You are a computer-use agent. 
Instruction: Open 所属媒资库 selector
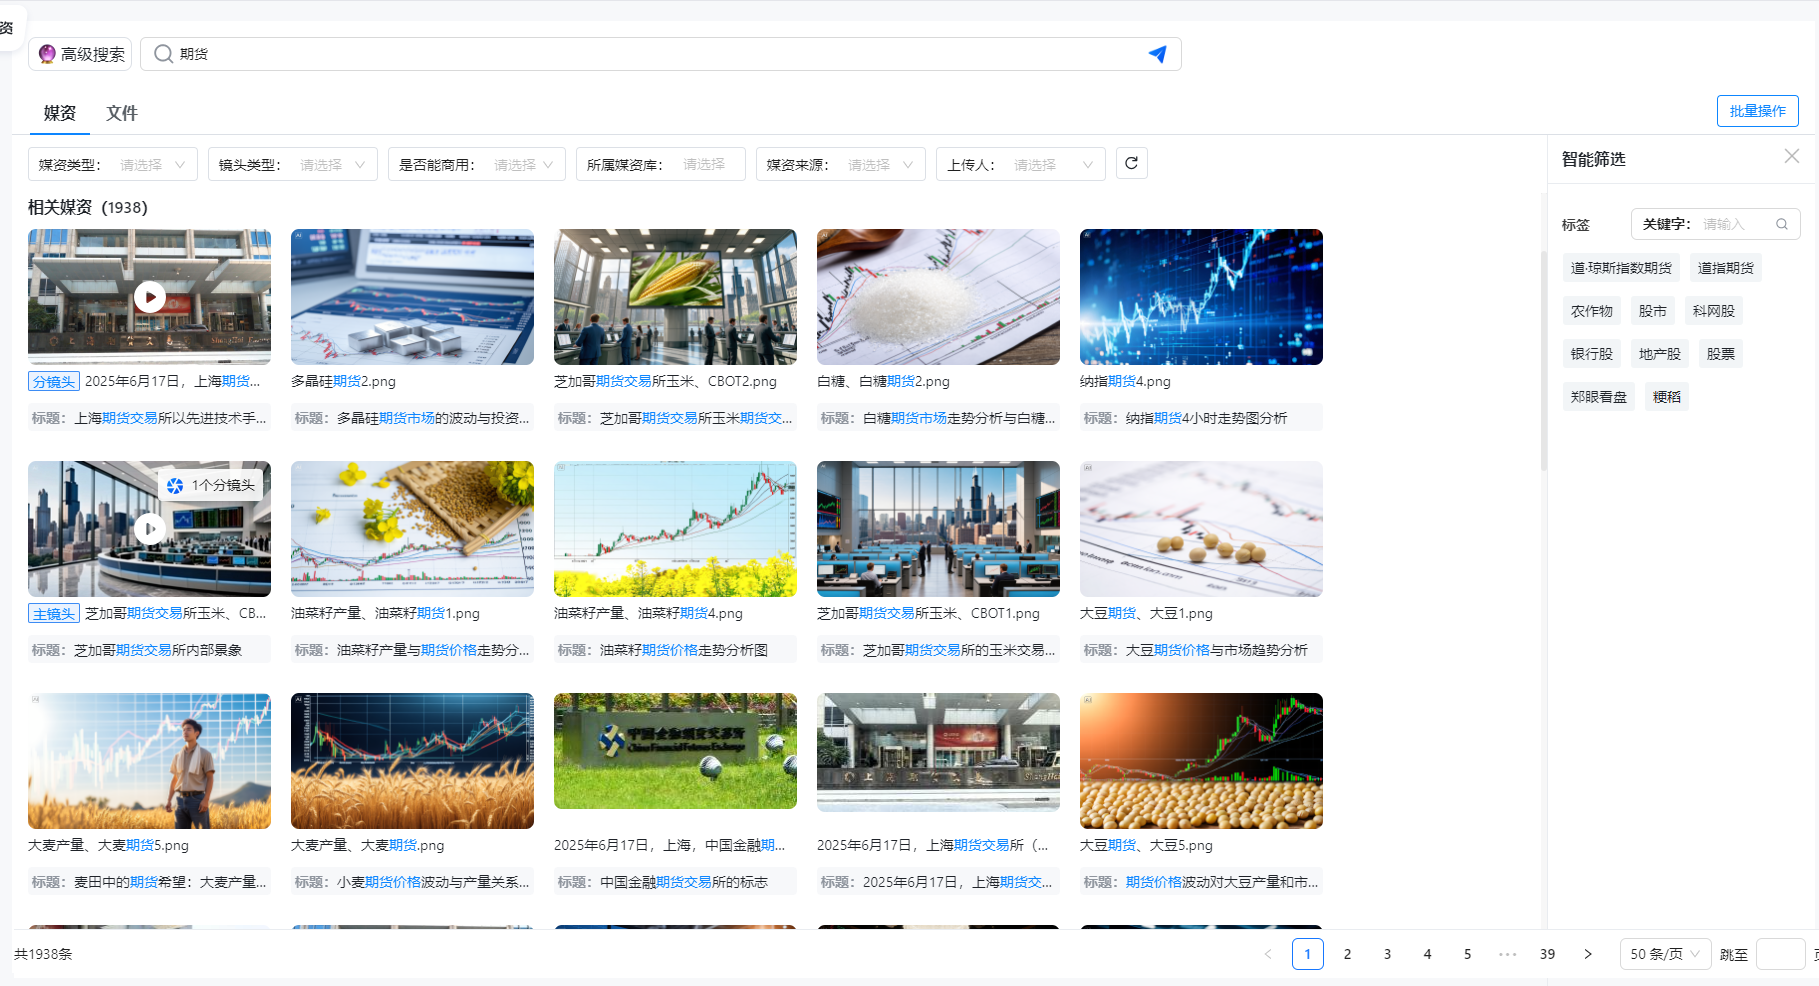pyautogui.click(x=661, y=164)
